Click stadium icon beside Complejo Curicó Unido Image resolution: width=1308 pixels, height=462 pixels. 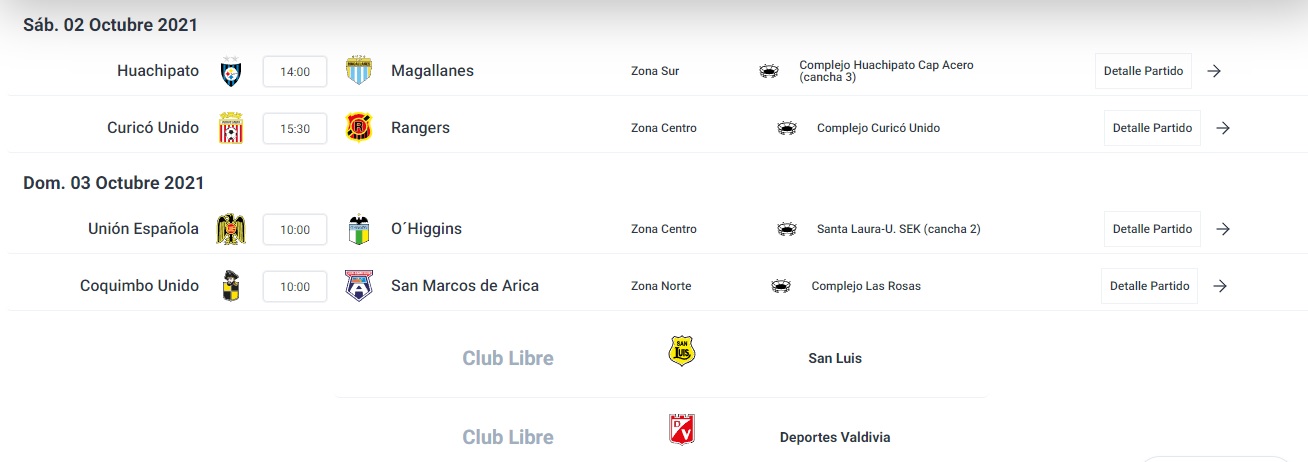[x=787, y=128]
